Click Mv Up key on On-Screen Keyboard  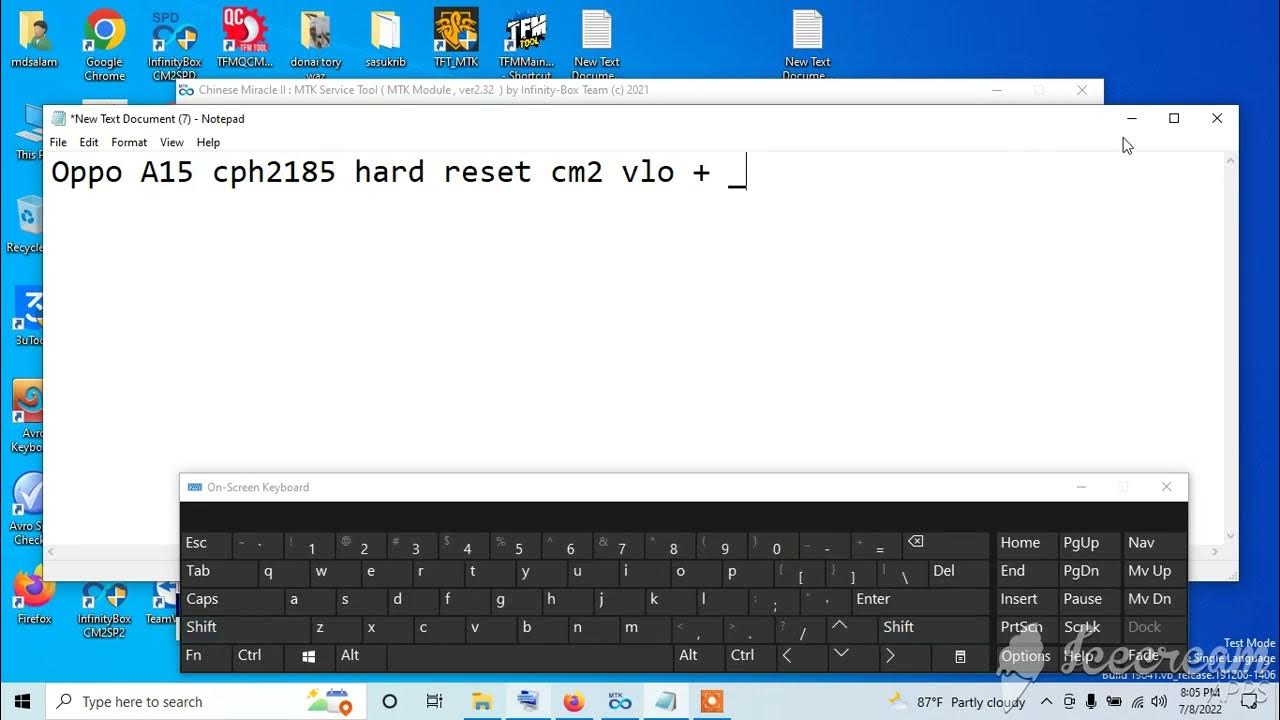coord(1154,572)
